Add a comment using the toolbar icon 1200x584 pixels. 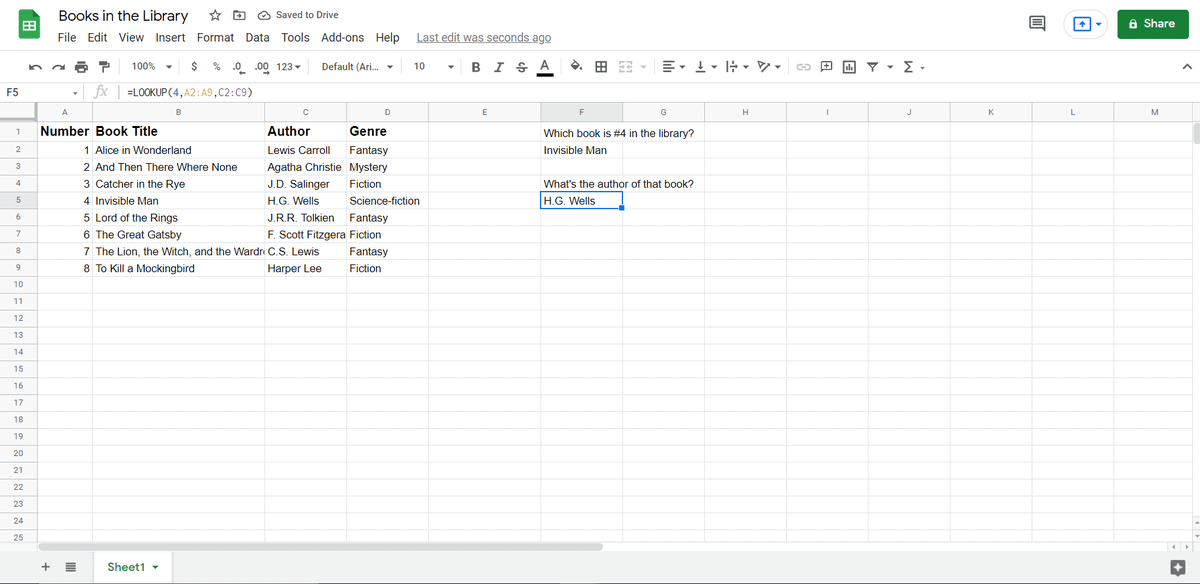pyautogui.click(x=826, y=67)
